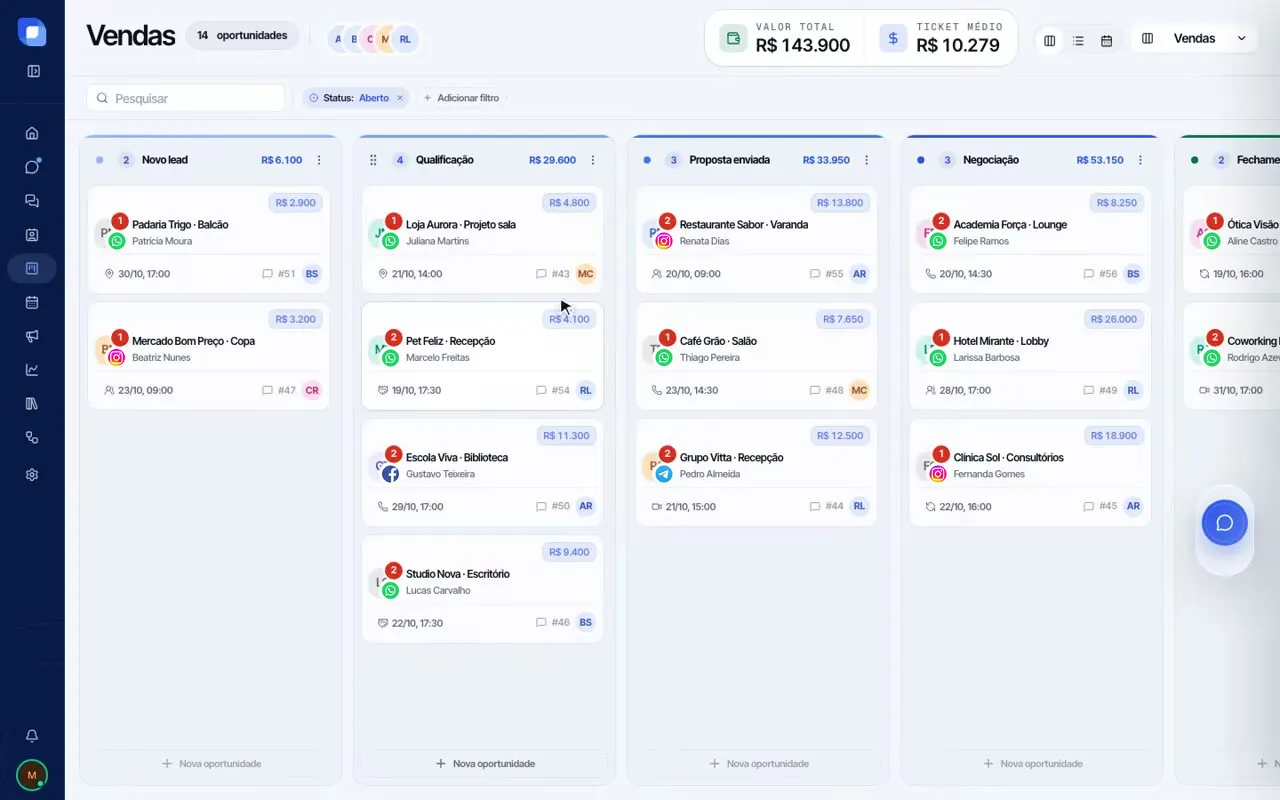Open the line chart reports icon
This screenshot has width=1280, height=800.
(x=32, y=370)
